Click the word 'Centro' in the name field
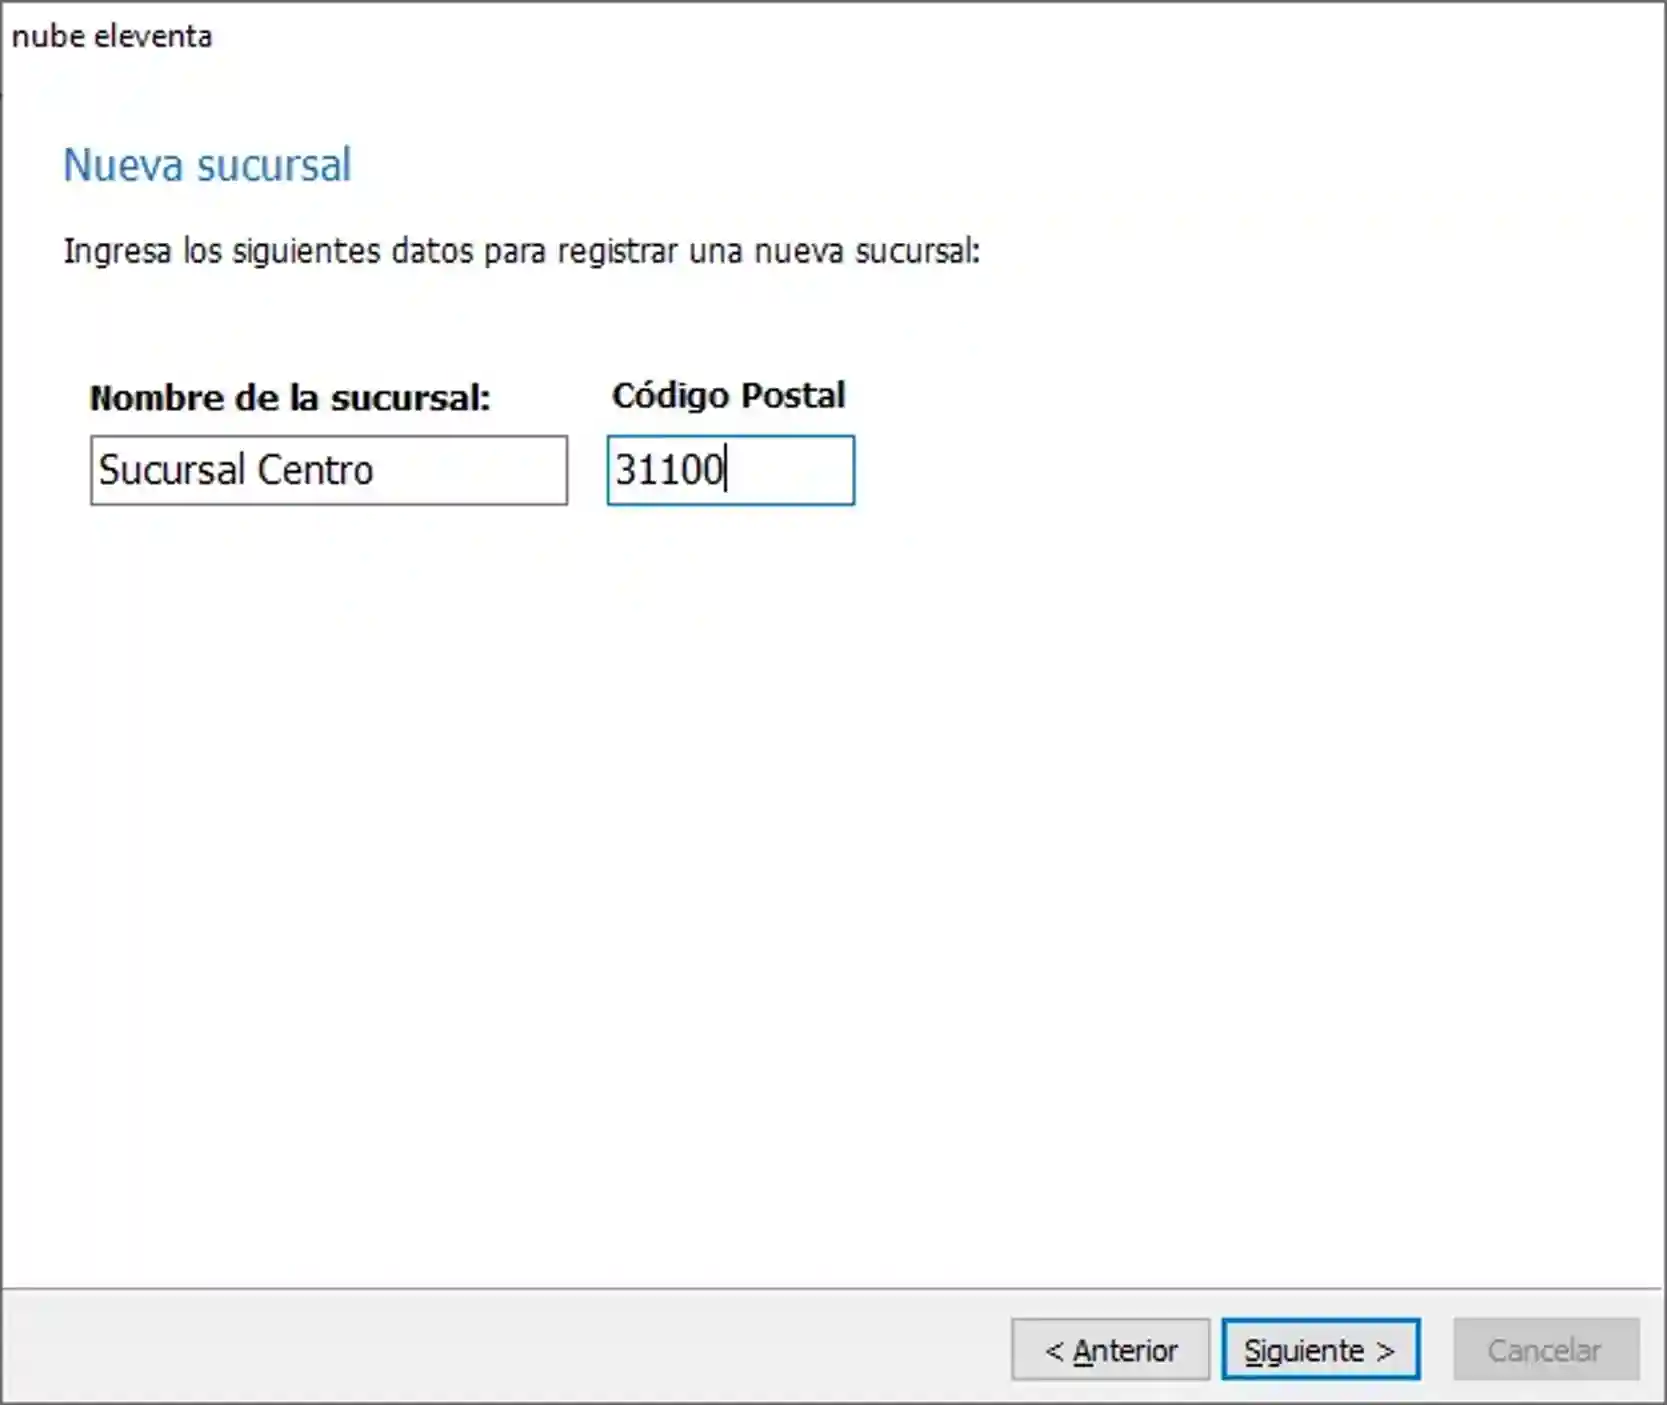This screenshot has height=1405, width=1667. [x=315, y=470]
